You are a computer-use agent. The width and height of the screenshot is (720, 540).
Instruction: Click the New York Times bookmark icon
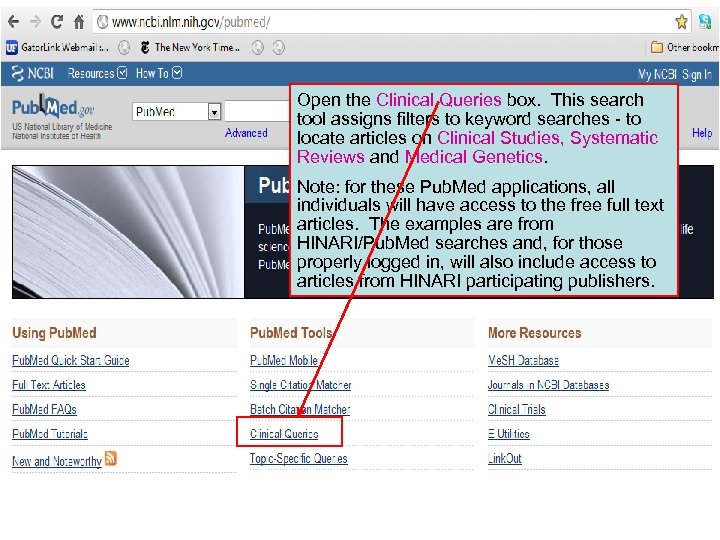point(145,47)
